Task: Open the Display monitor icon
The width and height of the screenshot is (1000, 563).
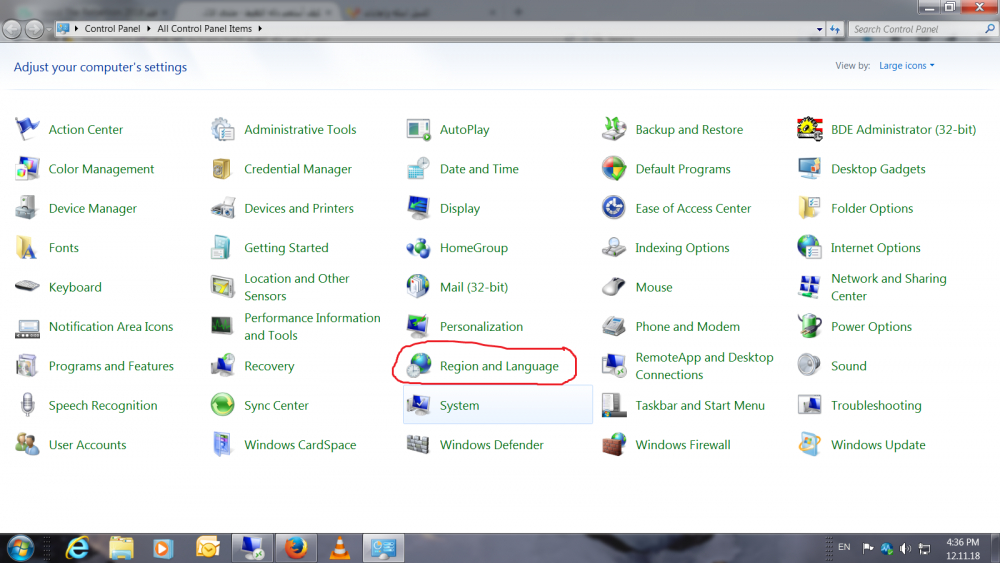Action: [x=418, y=208]
